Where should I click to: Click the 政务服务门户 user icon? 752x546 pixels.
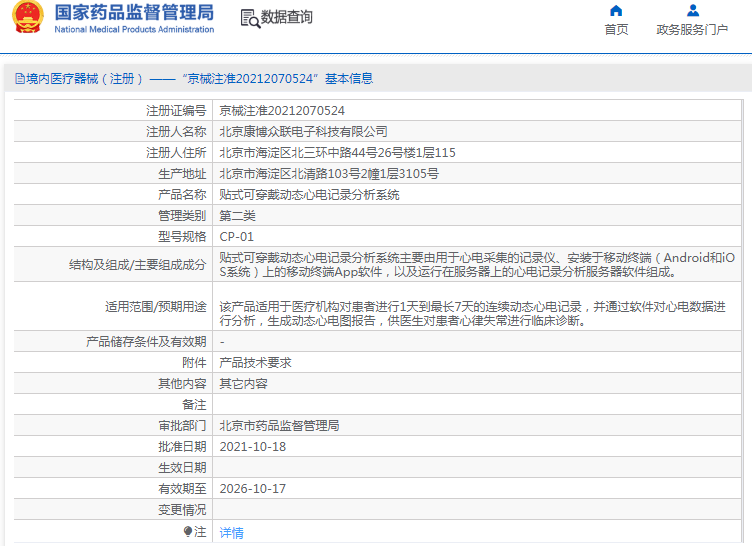(693, 10)
